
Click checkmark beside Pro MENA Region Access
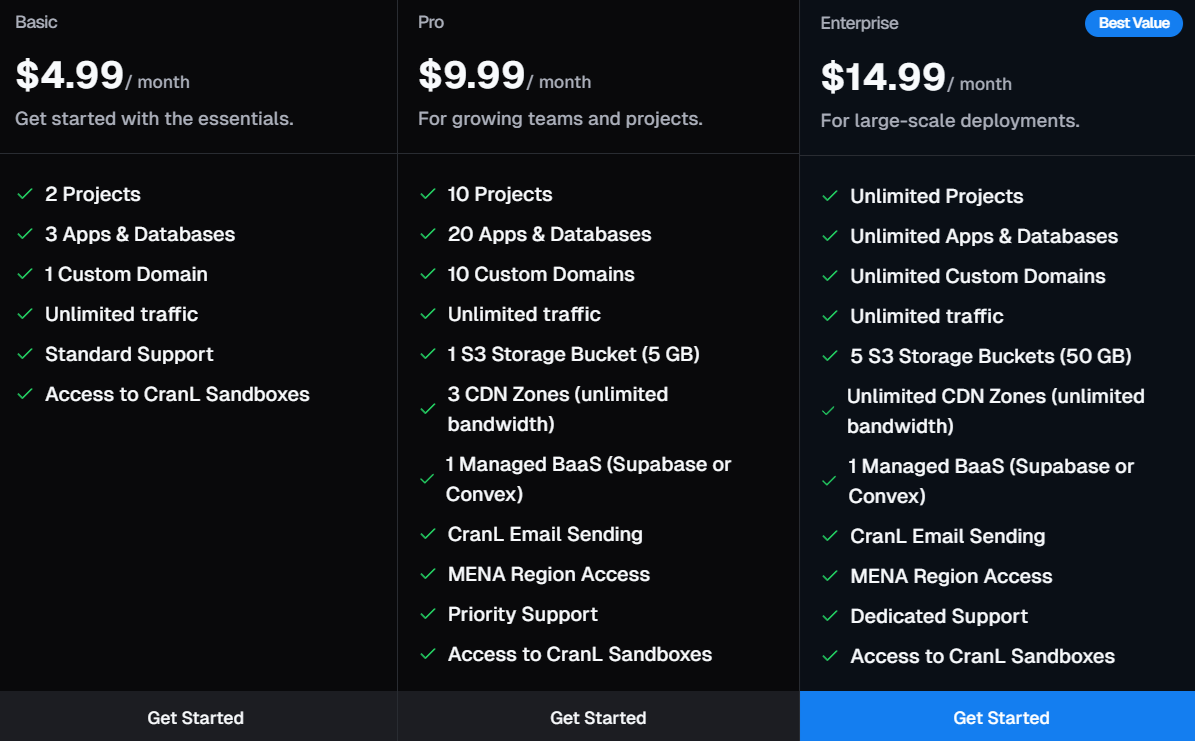click(428, 575)
